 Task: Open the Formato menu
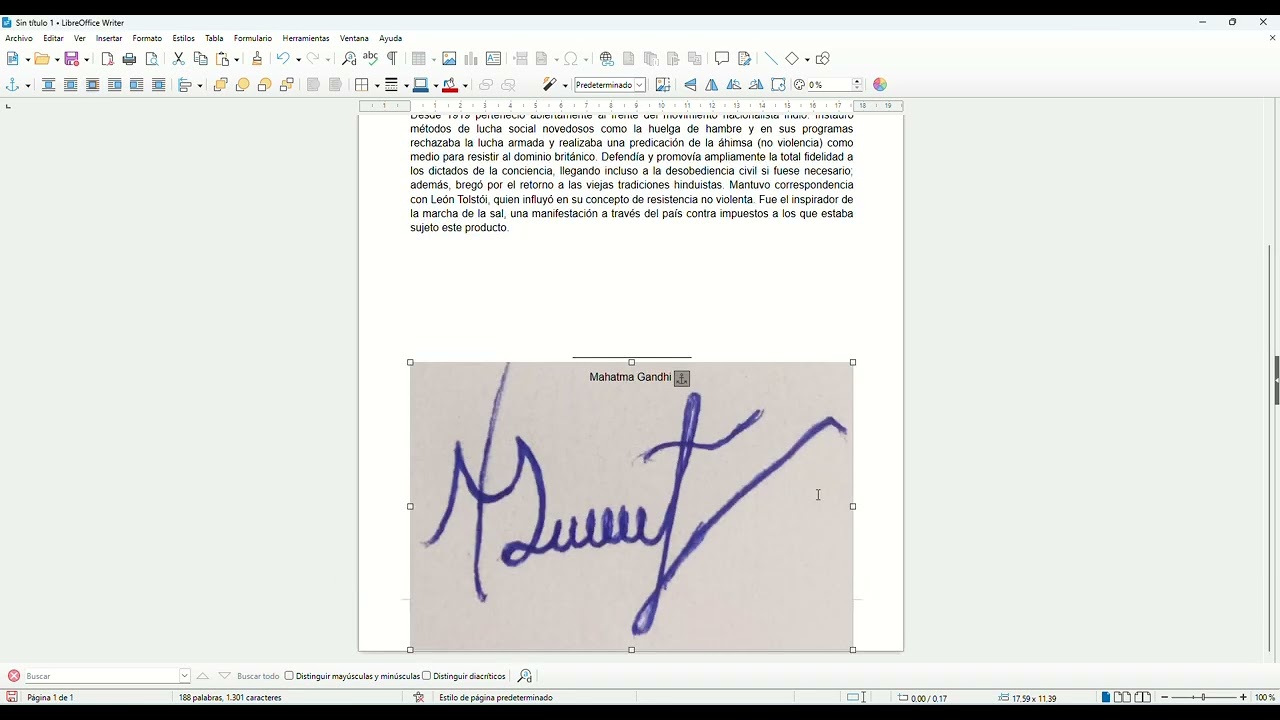click(147, 38)
